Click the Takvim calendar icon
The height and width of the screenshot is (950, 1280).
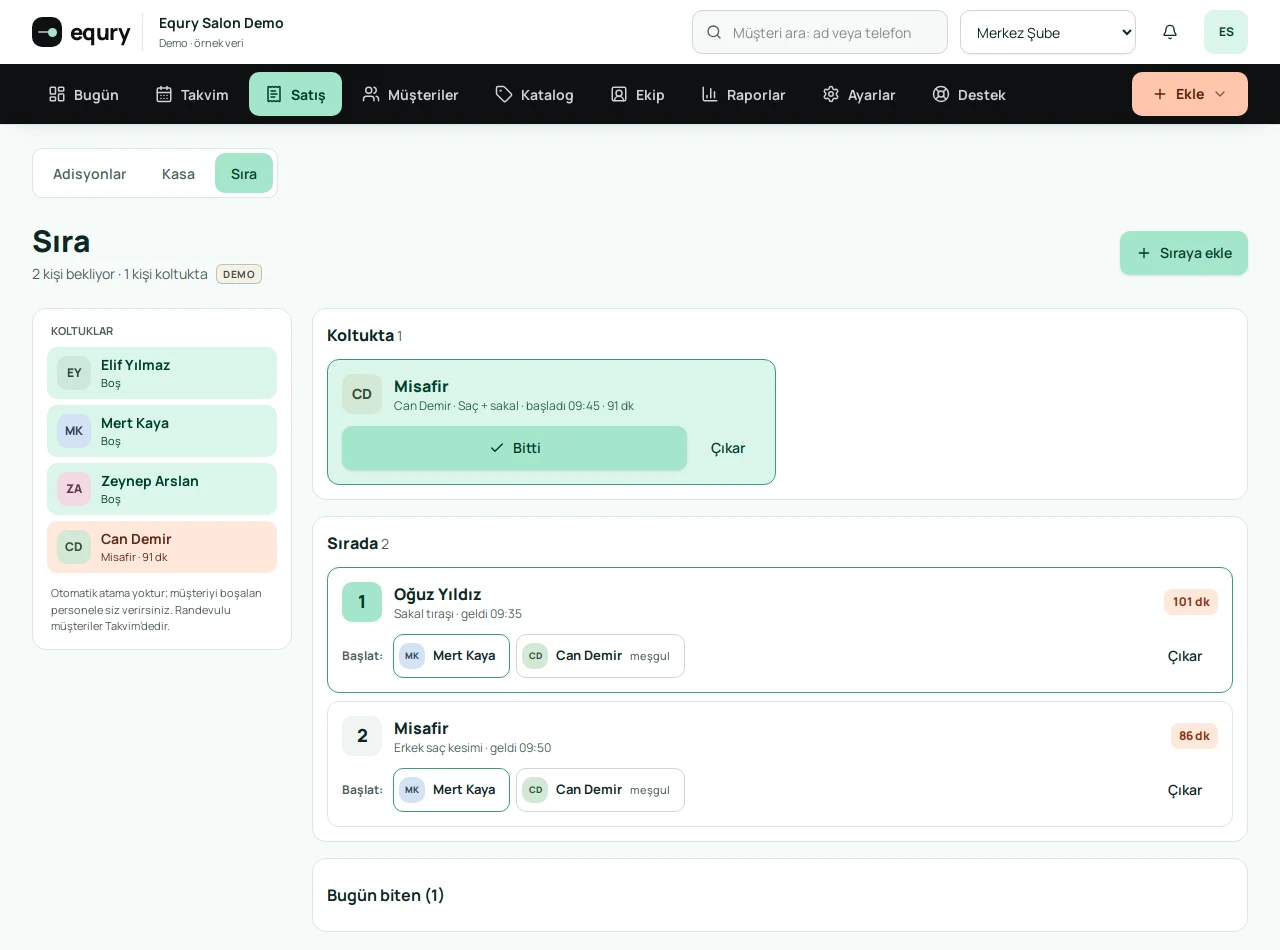tap(164, 94)
